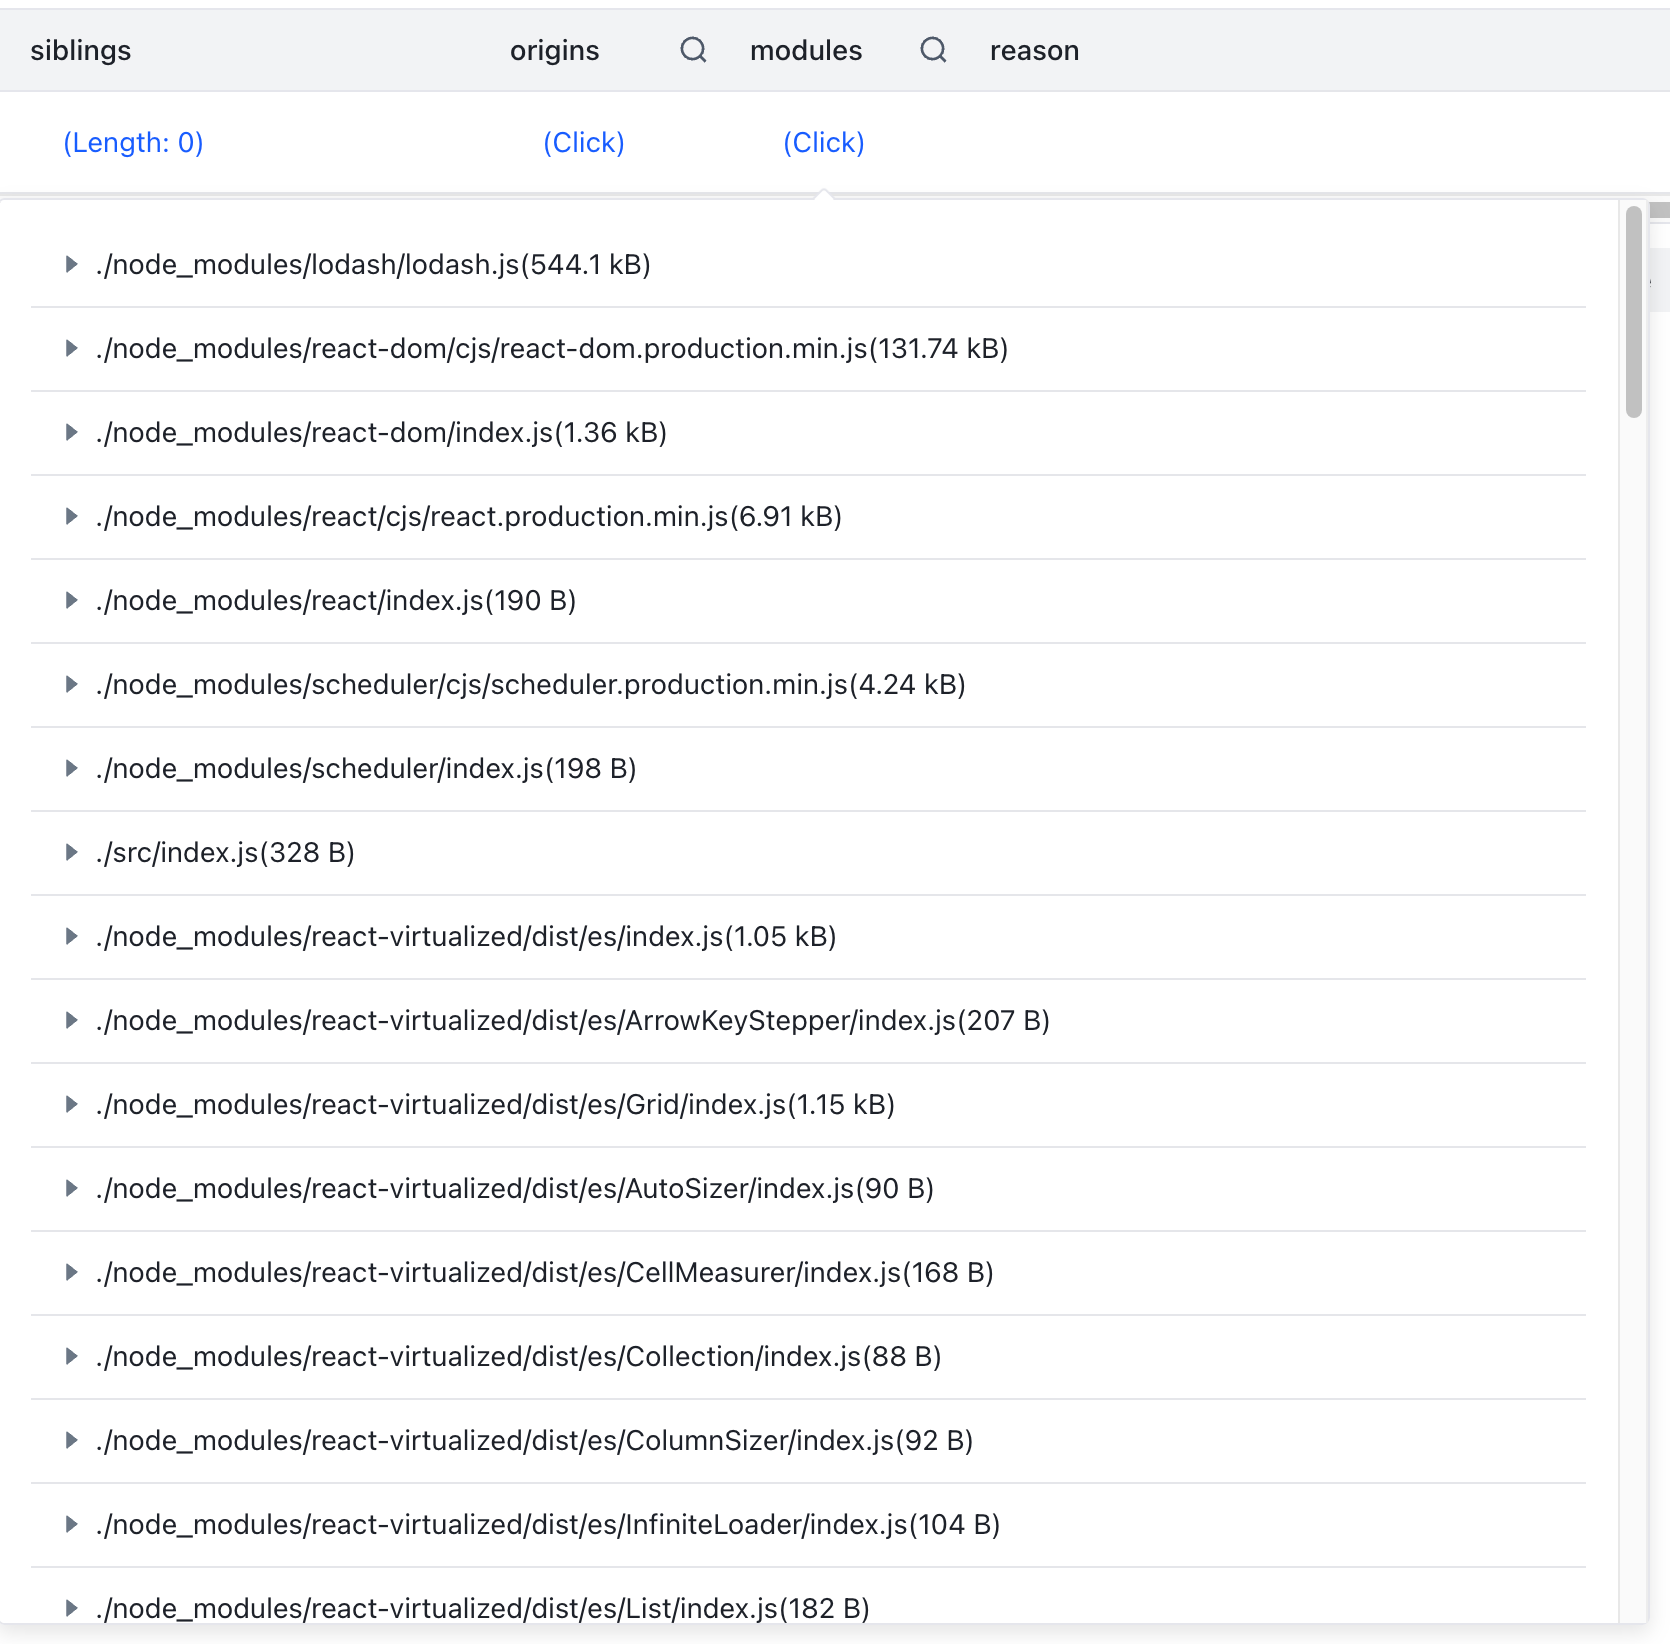Screen dimensions: 1670x1644
Task: Select text ColumnSizer/index.js(92 B)
Action: pos(800,1440)
